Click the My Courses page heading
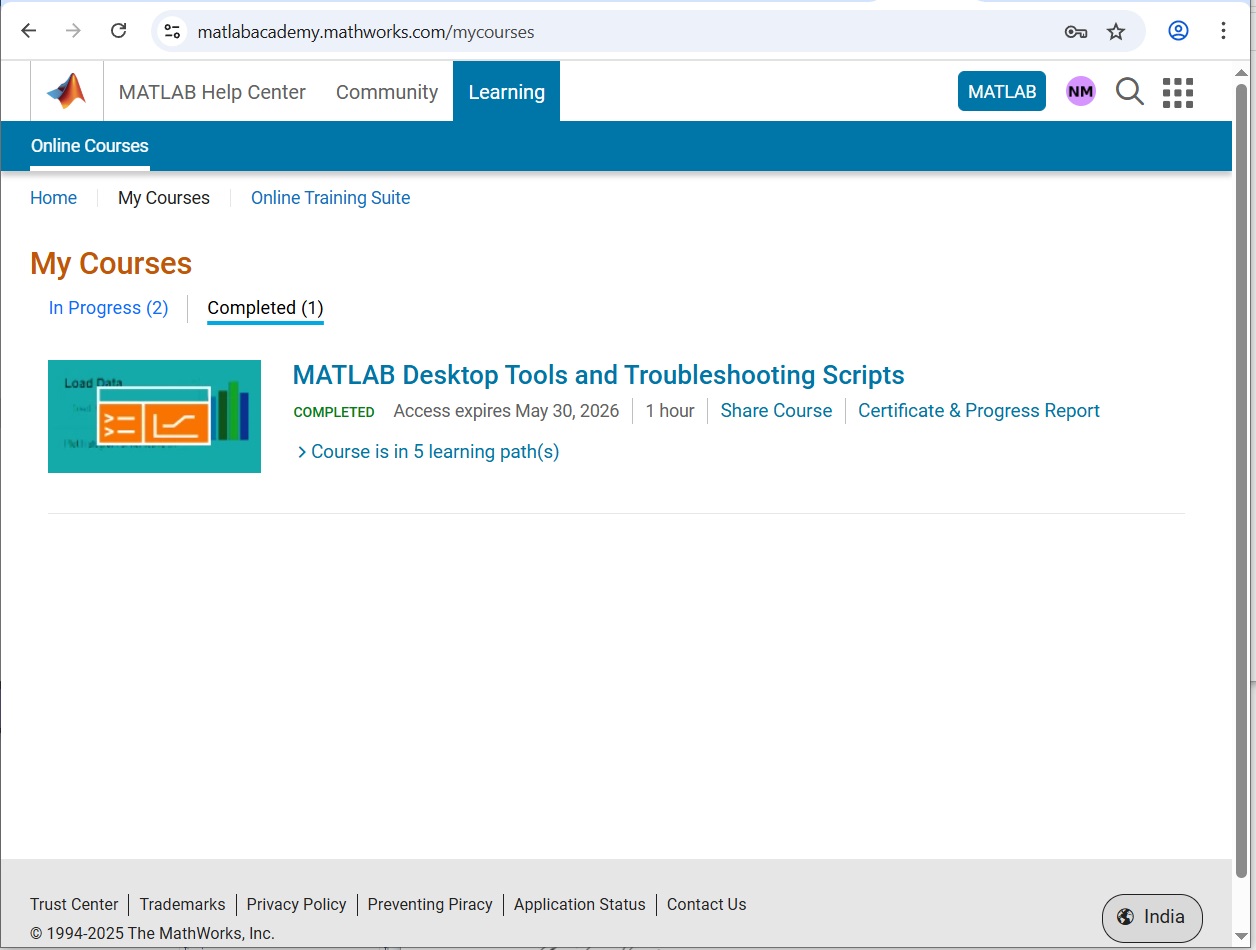1256x950 pixels. click(111, 263)
